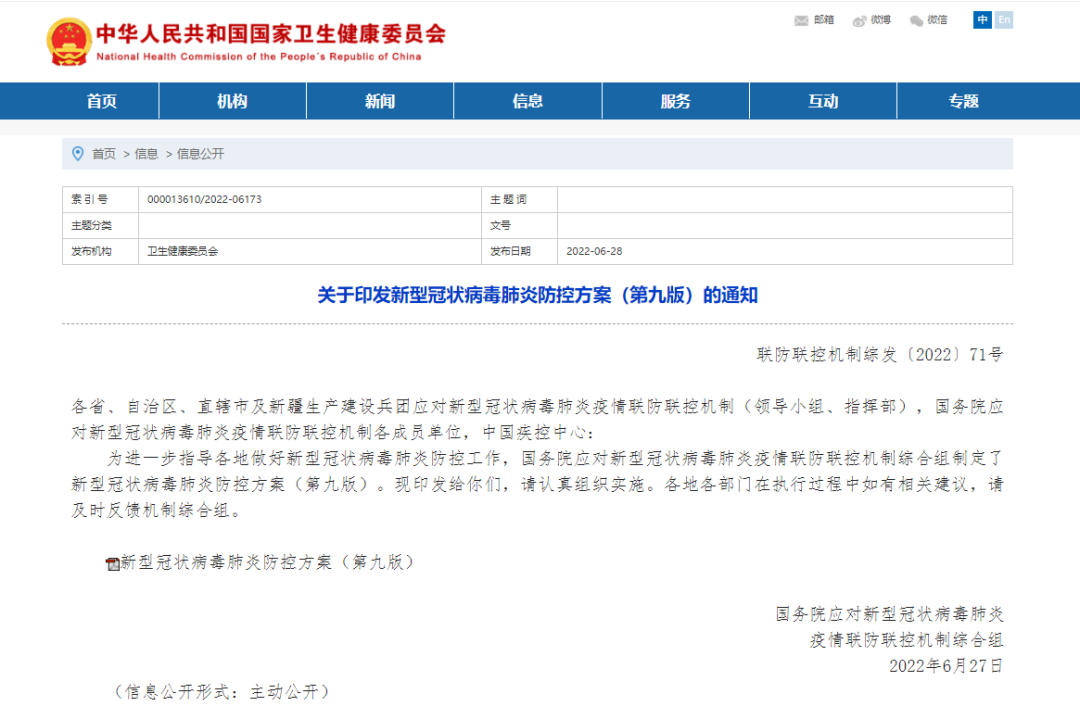Select the 机构 organization tab
Screen dimensions: 1080x719
pos(232,100)
